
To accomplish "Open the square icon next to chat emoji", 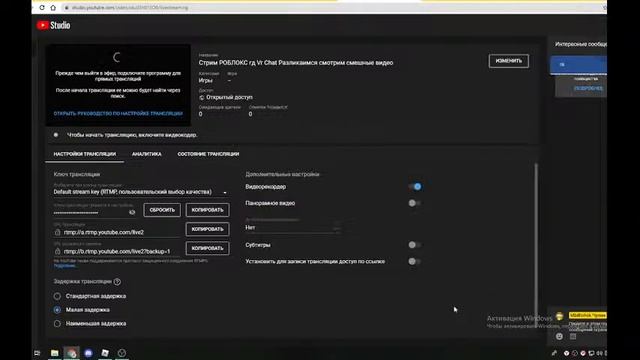I will tap(573, 336).
